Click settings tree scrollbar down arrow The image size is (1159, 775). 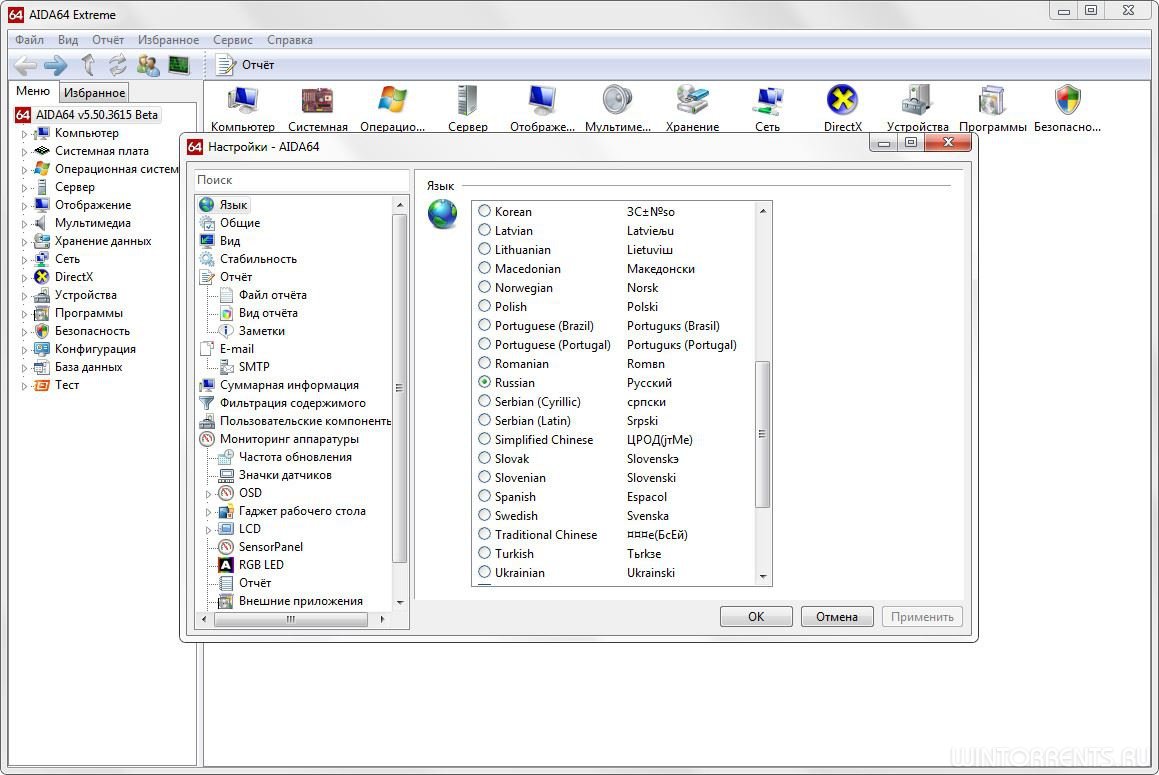pos(400,603)
